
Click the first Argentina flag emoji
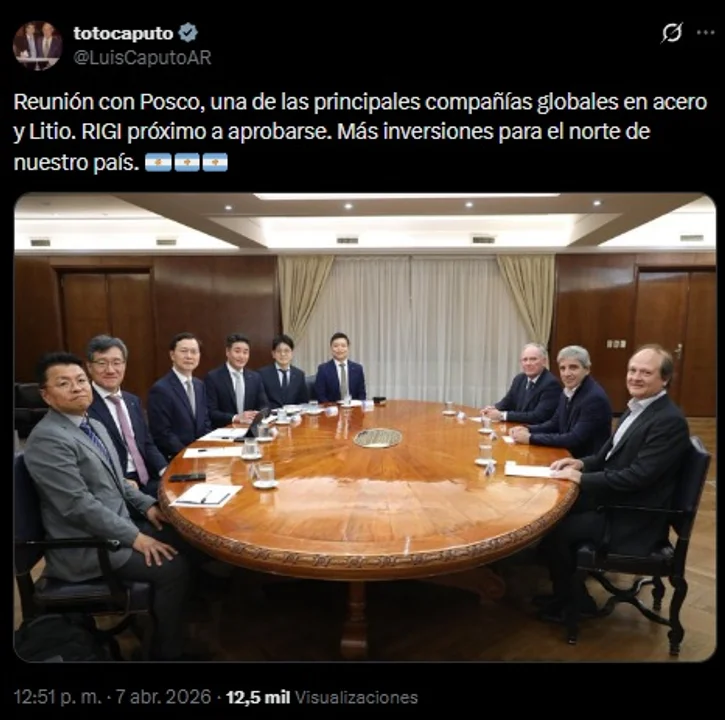(158, 163)
